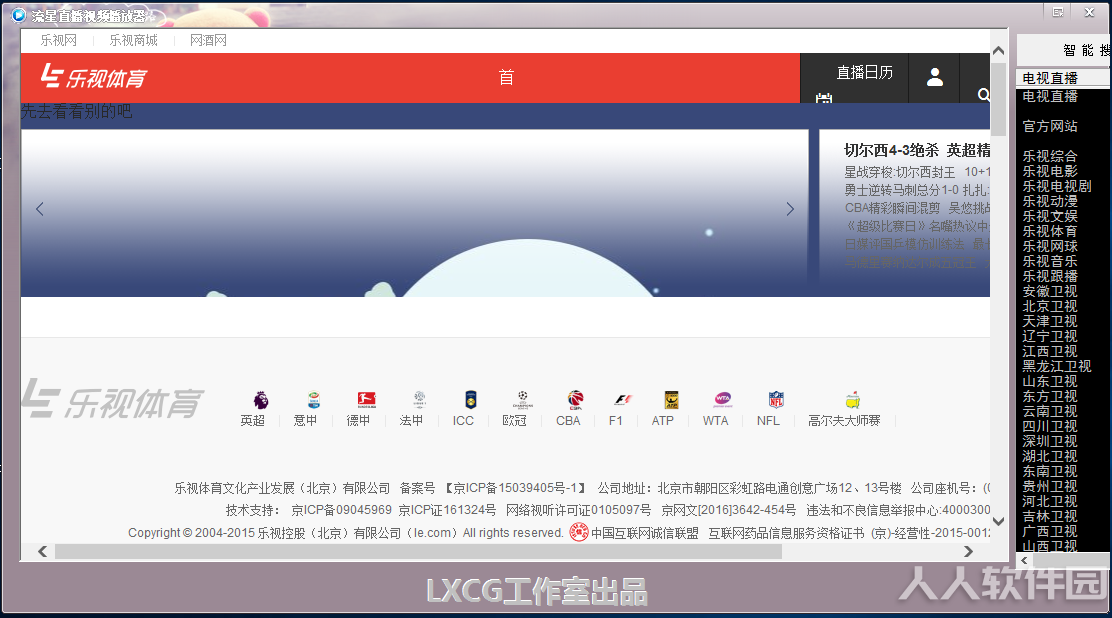Open the user account icon in the header
Viewport: 1112px width, 618px height.
[x=935, y=77]
